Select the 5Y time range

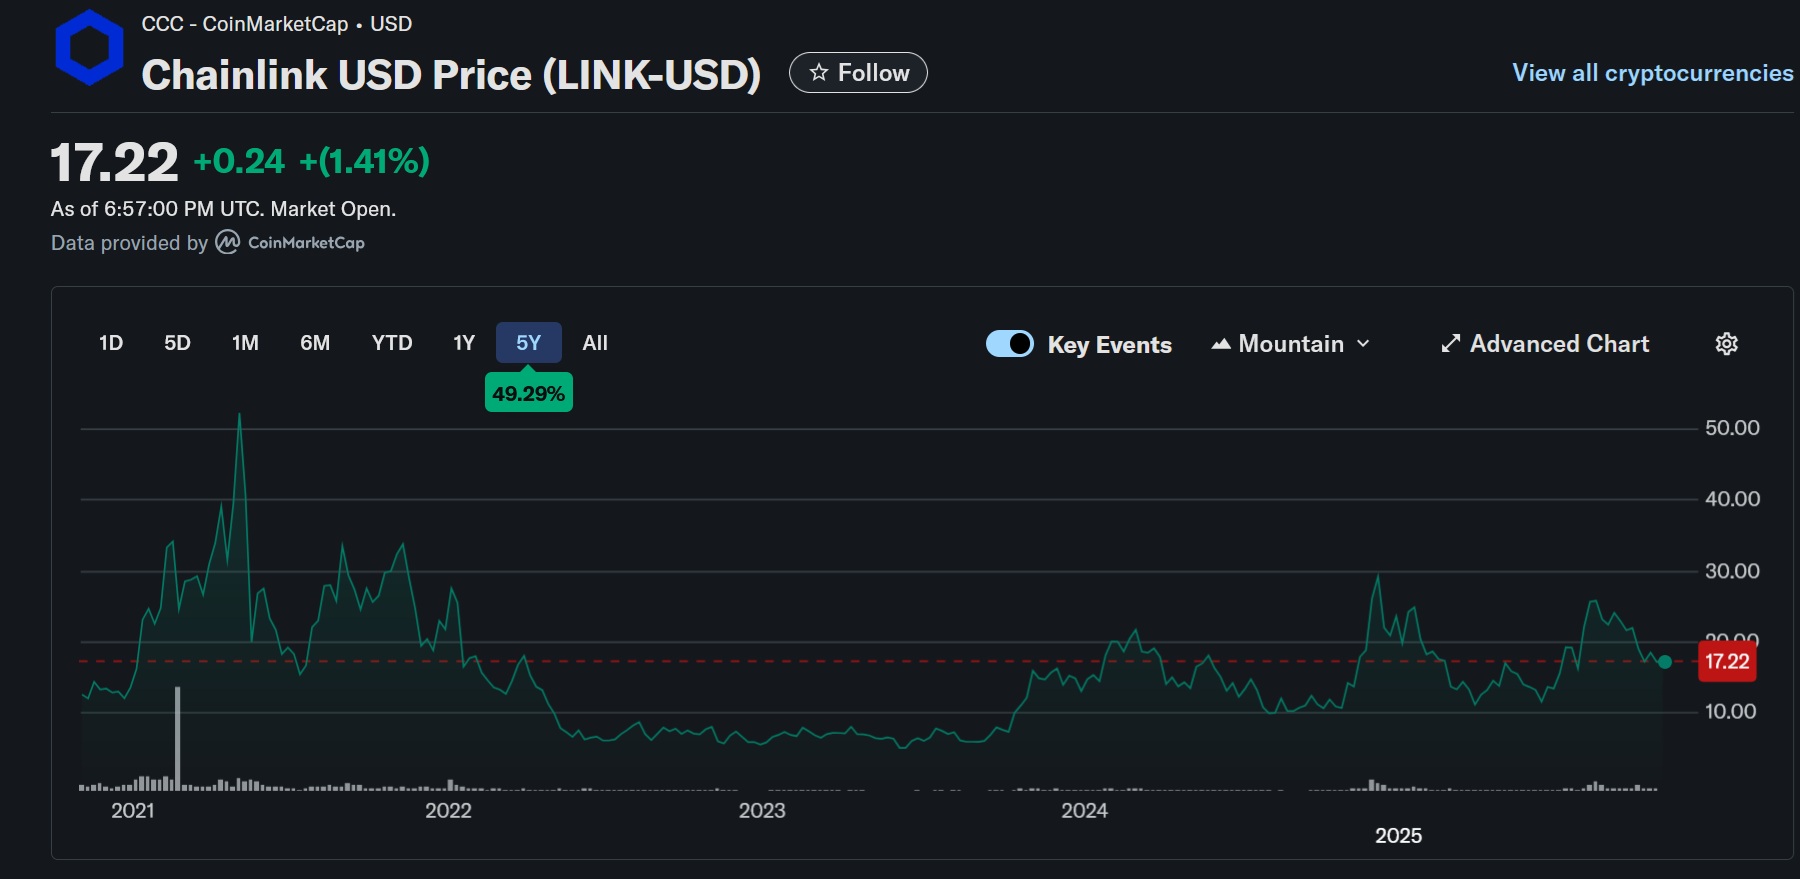pyautogui.click(x=529, y=343)
